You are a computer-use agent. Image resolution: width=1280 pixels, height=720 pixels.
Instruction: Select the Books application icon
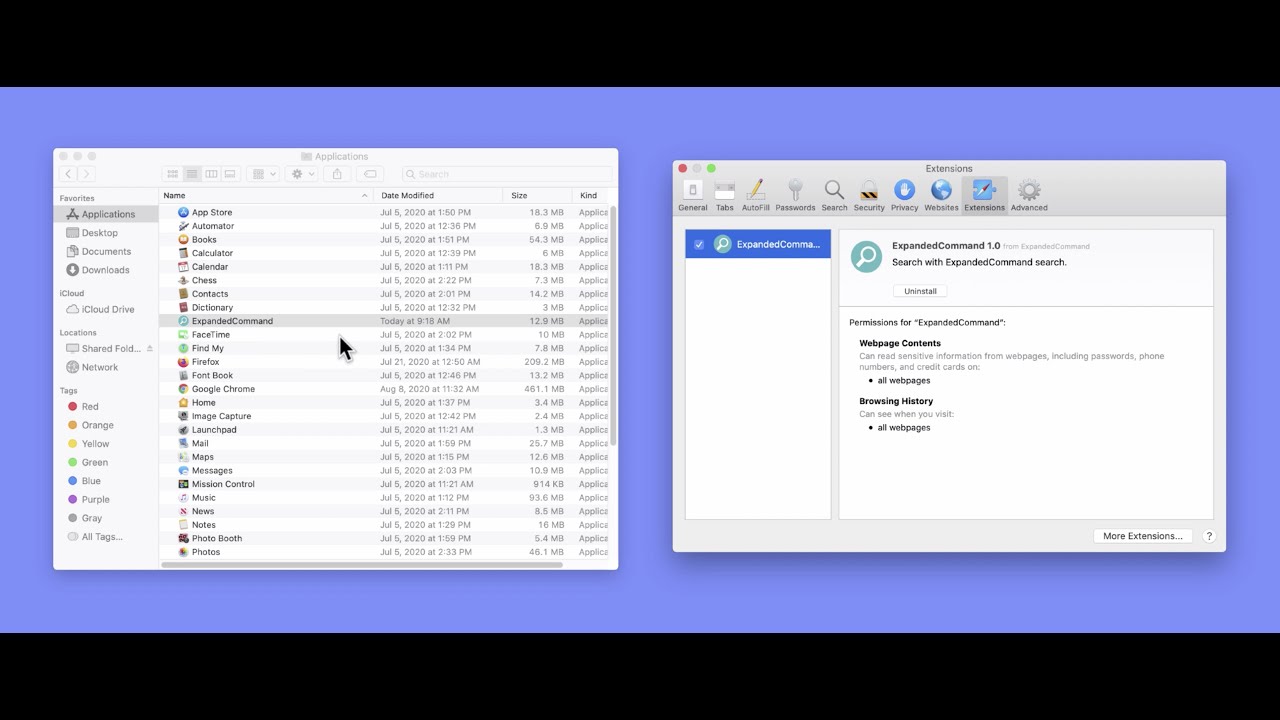pos(183,240)
